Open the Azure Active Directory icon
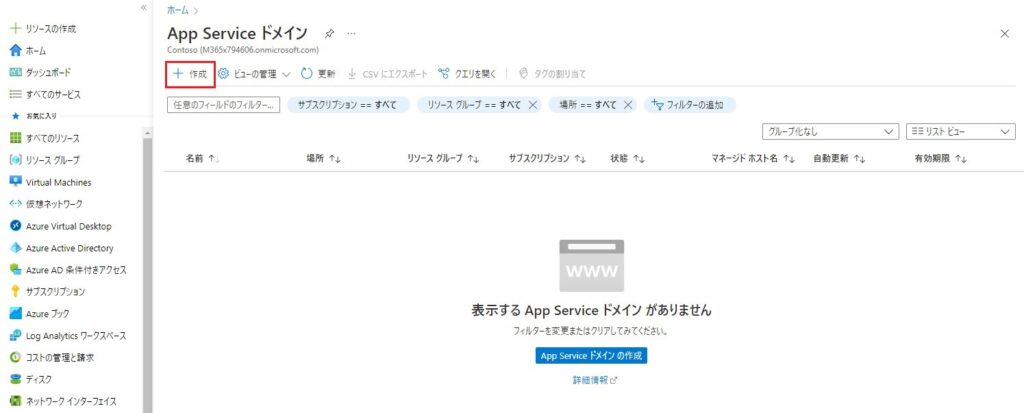1024x413 pixels. pos(16,248)
